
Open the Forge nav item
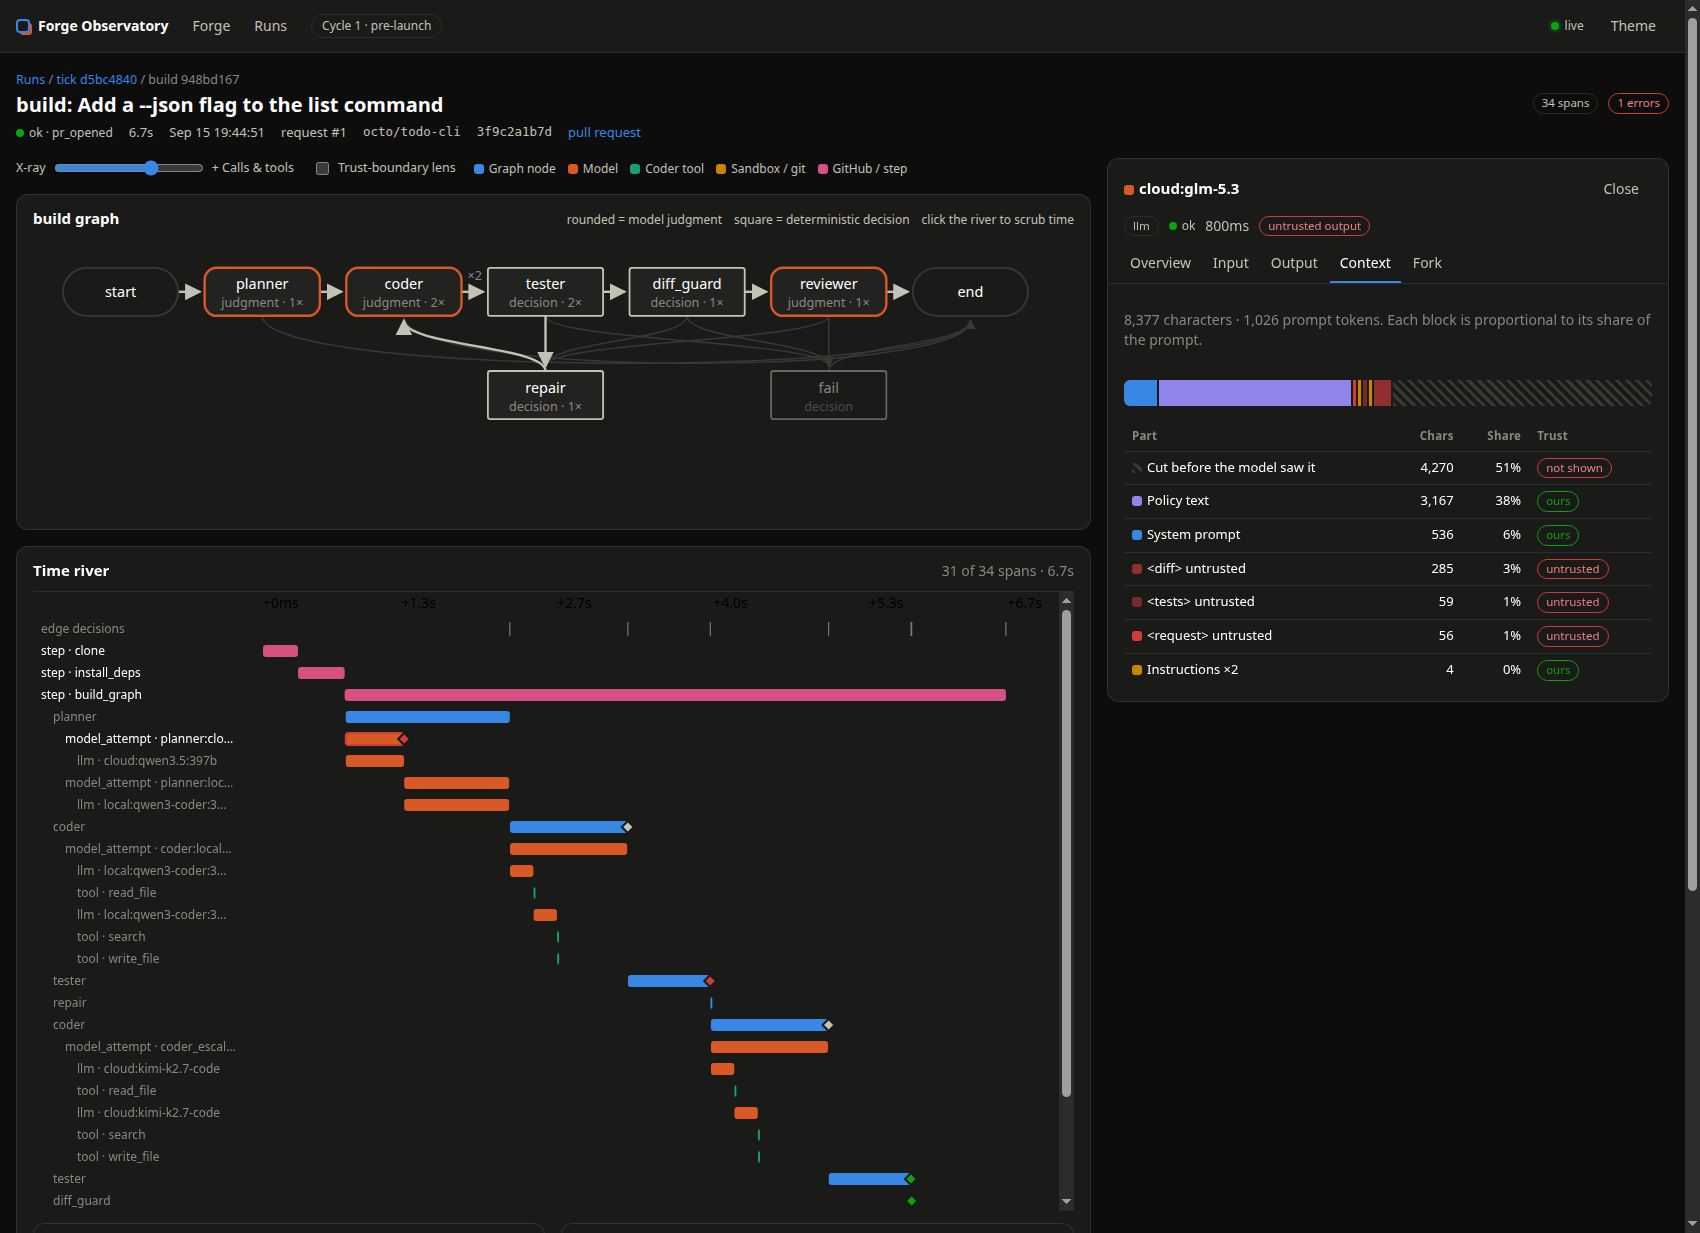click(x=211, y=26)
